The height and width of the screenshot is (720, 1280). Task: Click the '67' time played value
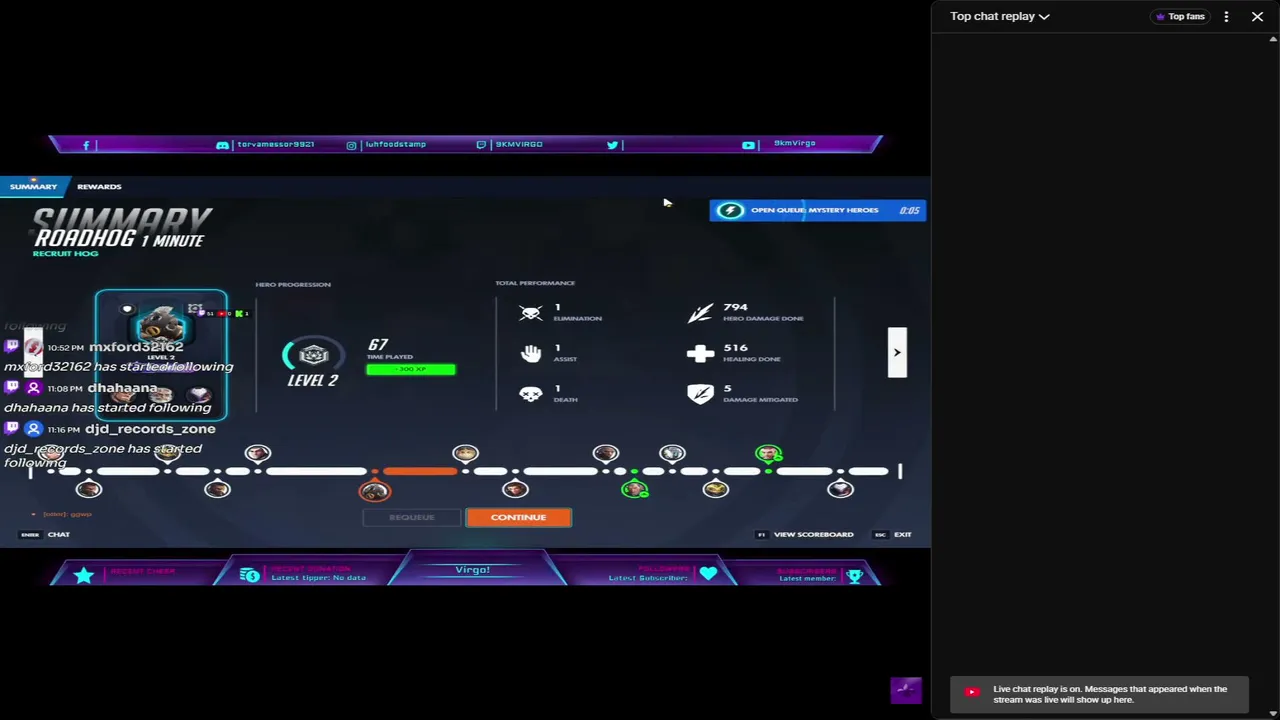[x=377, y=344]
